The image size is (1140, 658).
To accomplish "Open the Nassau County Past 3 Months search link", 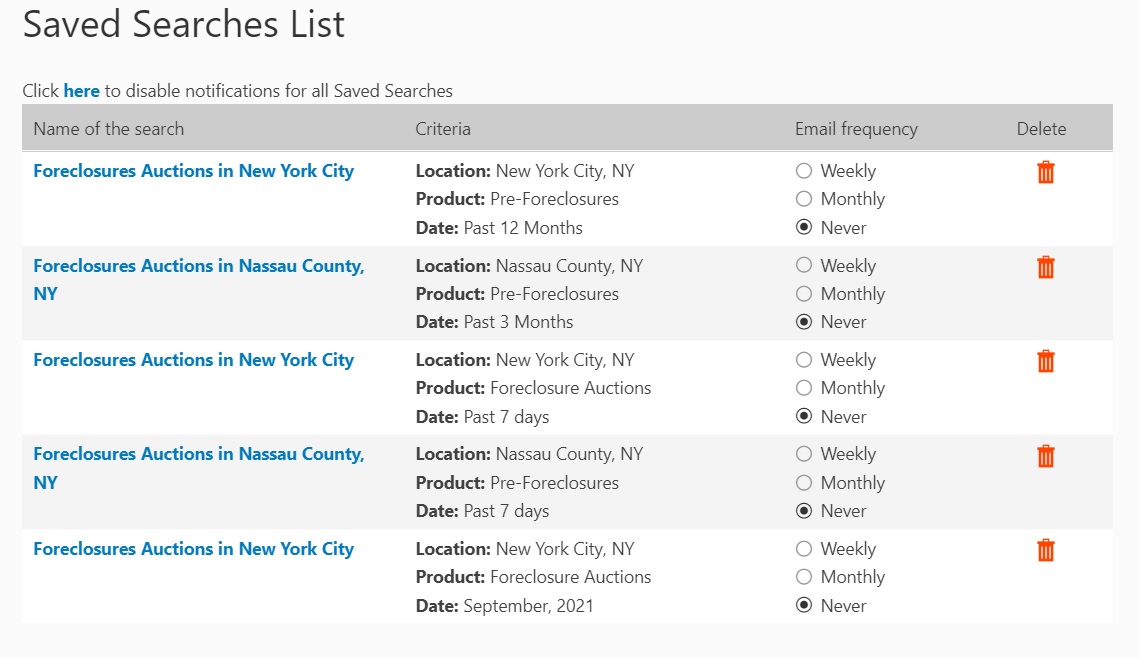I will (x=198, y=266).
